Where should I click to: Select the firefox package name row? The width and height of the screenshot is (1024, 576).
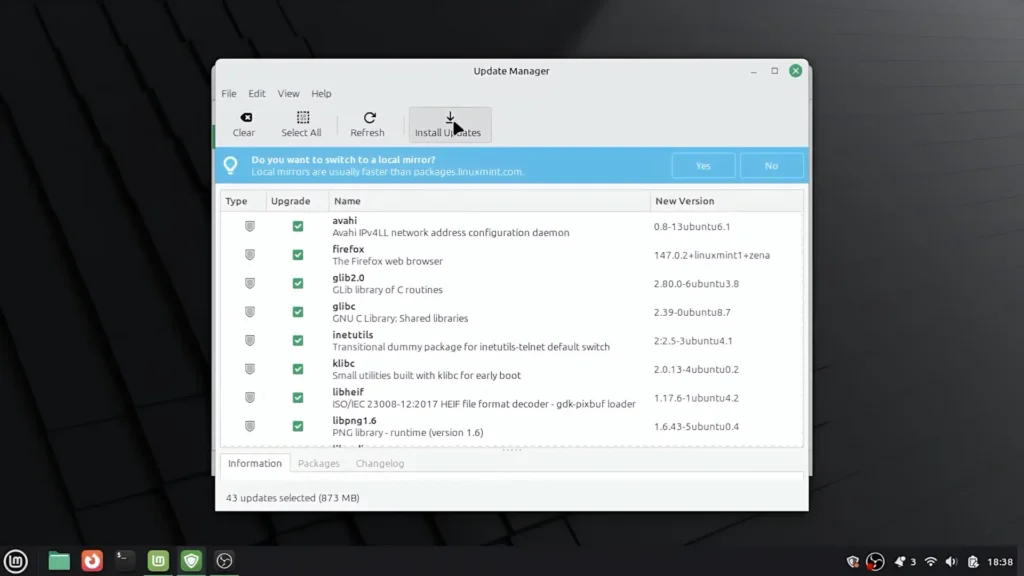click(348, 249)
